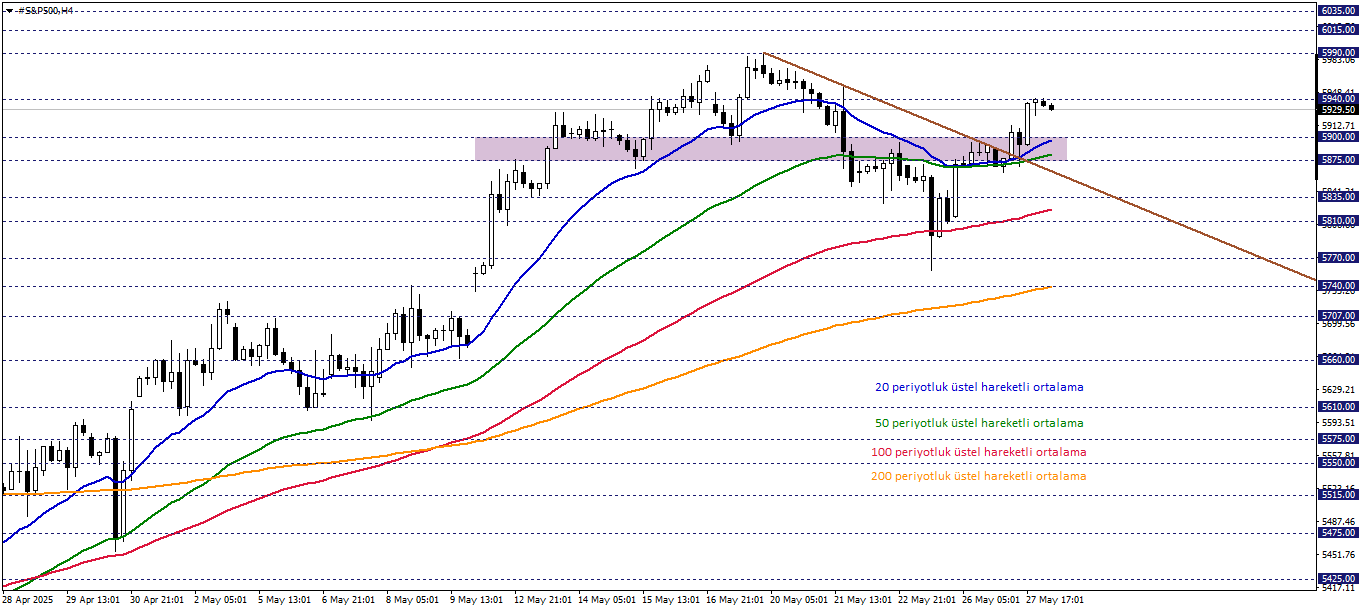Viewport: 1362px width, 611px height.
Task: Click the 5515.00 price level label
Action: click(x=1338, y=495)
